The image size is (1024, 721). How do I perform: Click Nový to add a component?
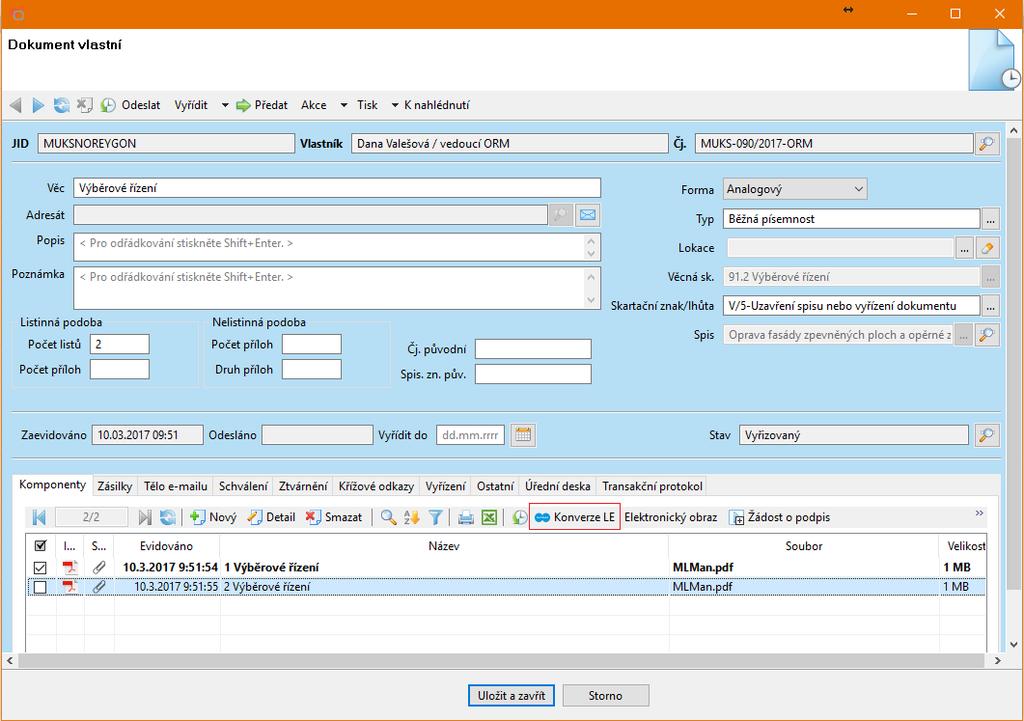(213, 517)
